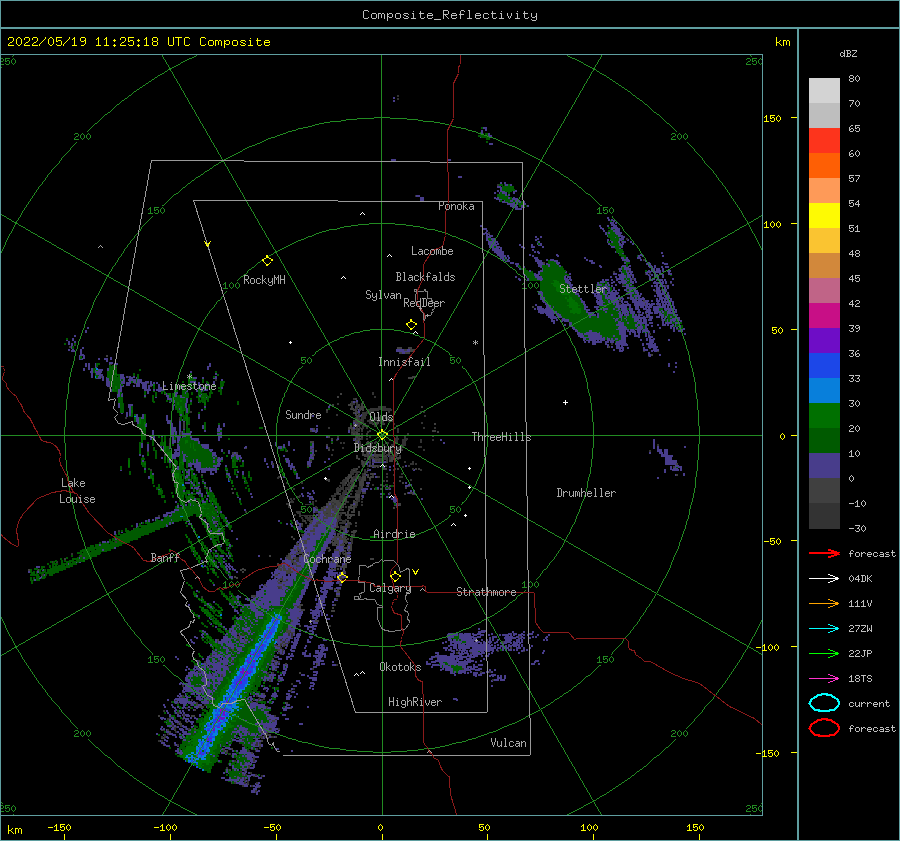
Task: Click the Sylvan label
Action: (x=383, y=295)
